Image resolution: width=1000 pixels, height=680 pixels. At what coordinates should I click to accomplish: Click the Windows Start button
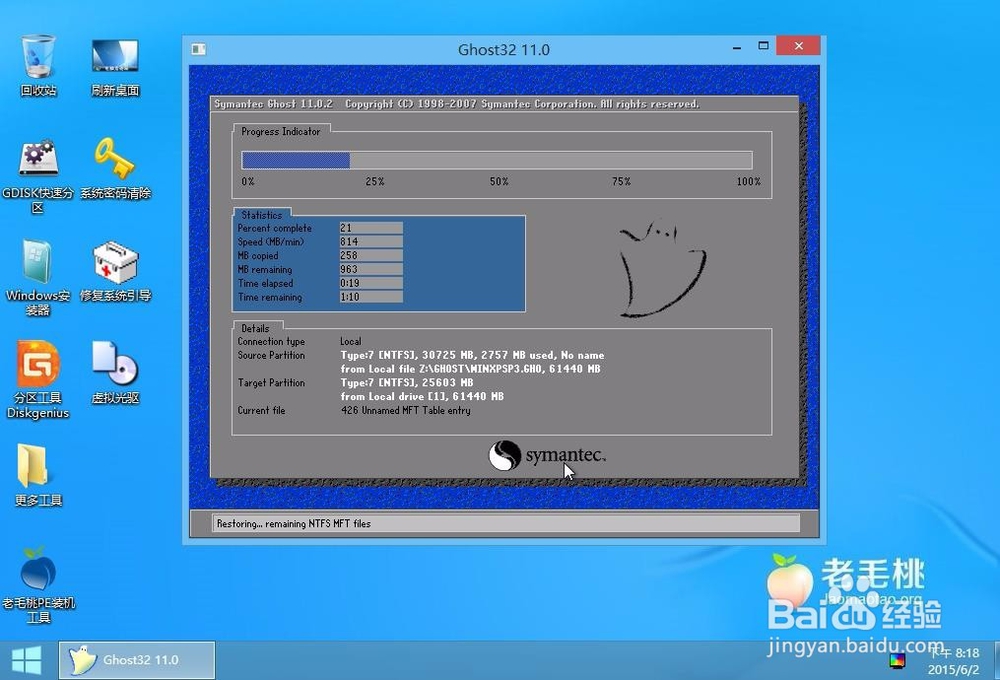pyautogui.click(x=27, y=660)
